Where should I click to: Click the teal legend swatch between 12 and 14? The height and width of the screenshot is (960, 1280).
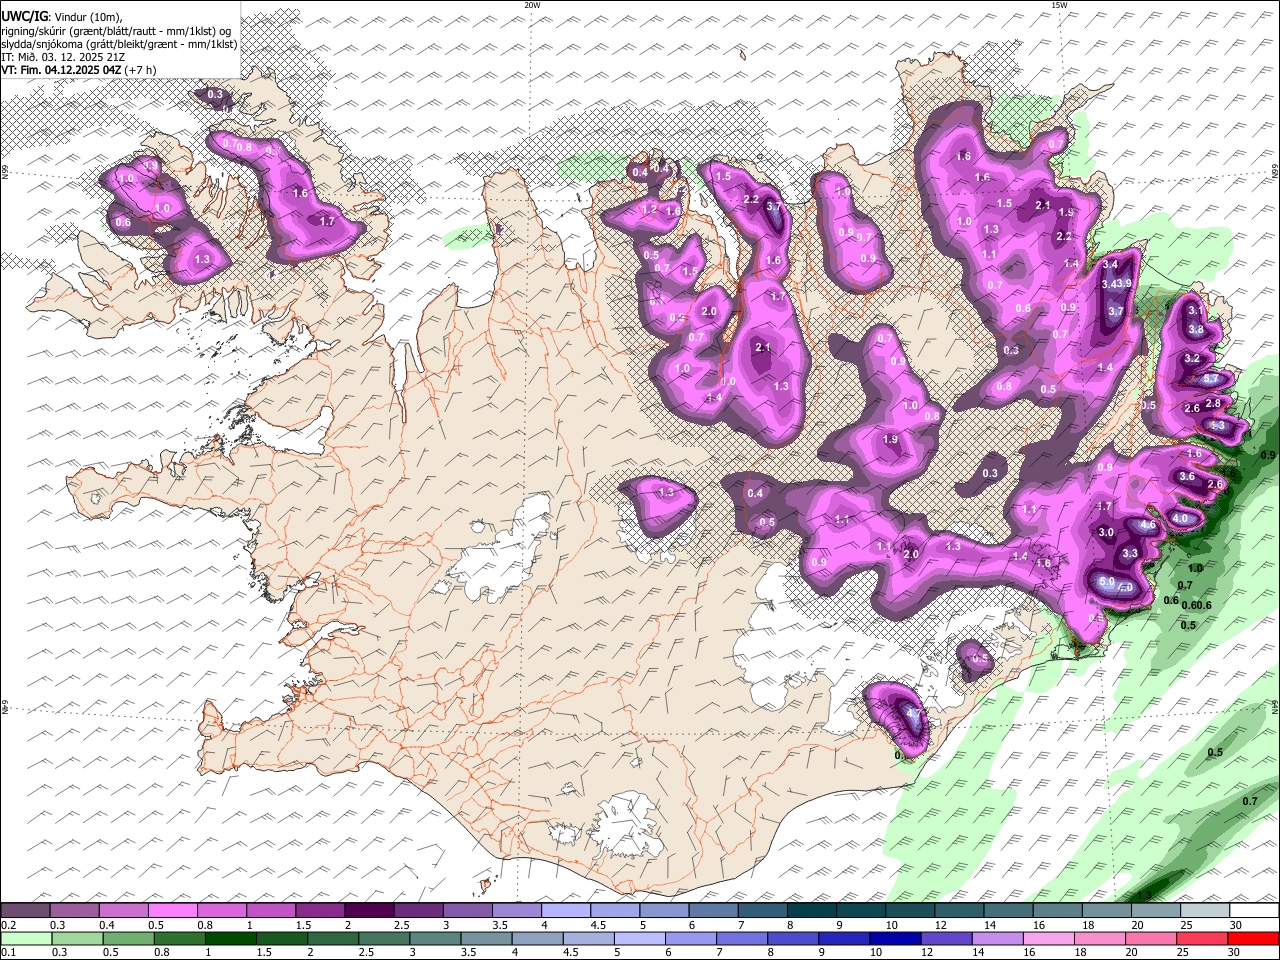pos(958,910)
